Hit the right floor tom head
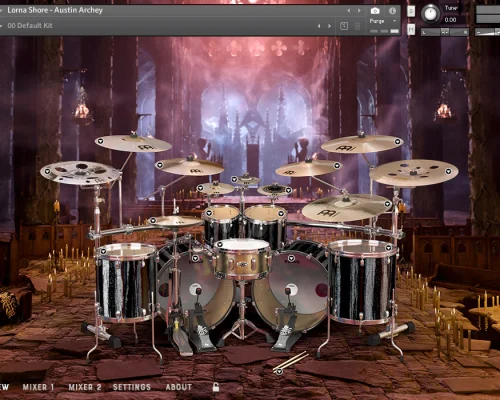The height and width of the screenshot is (400, 500). click(362, 247)
